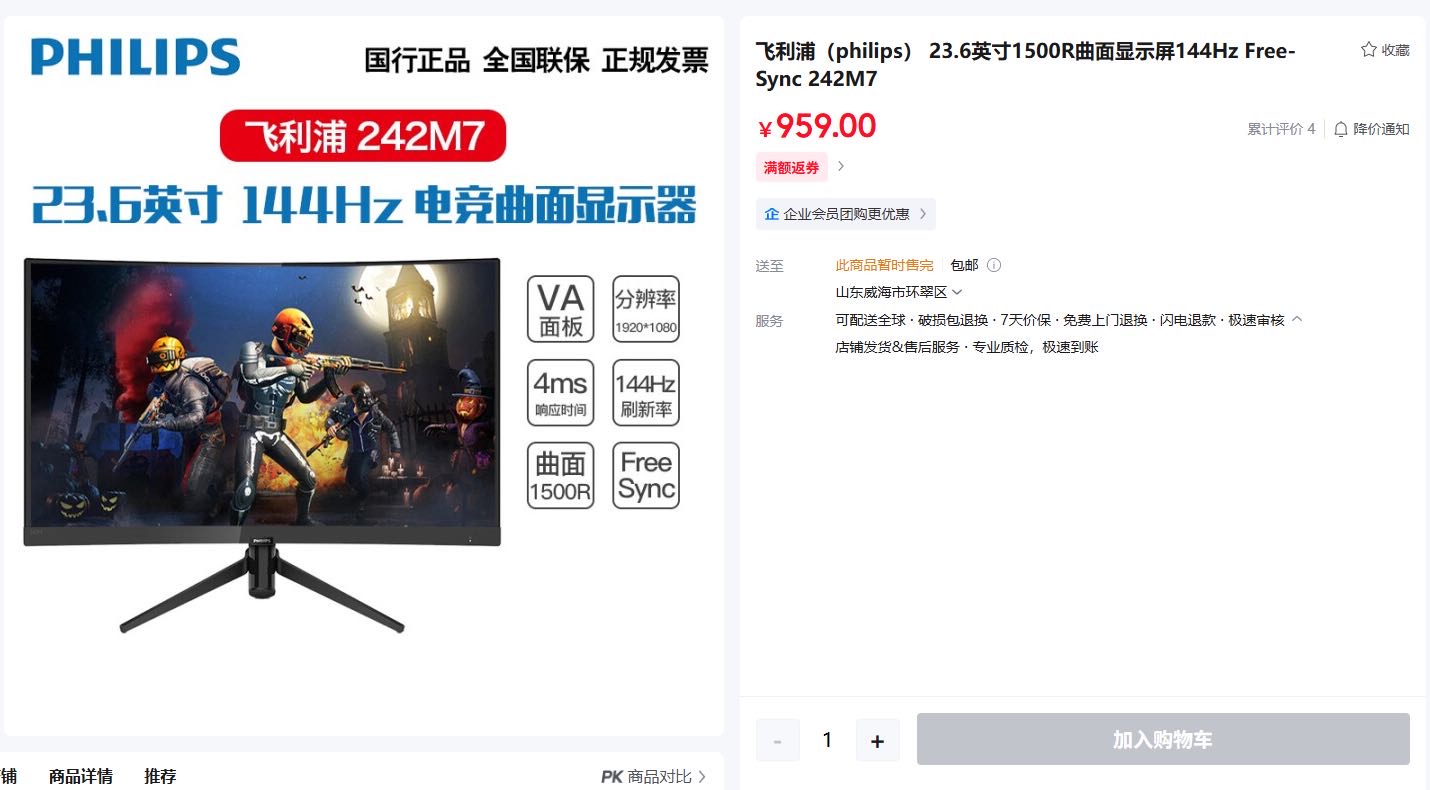
Task: Open enterprise member group-buy offer arrow
Action: (923, 214)
